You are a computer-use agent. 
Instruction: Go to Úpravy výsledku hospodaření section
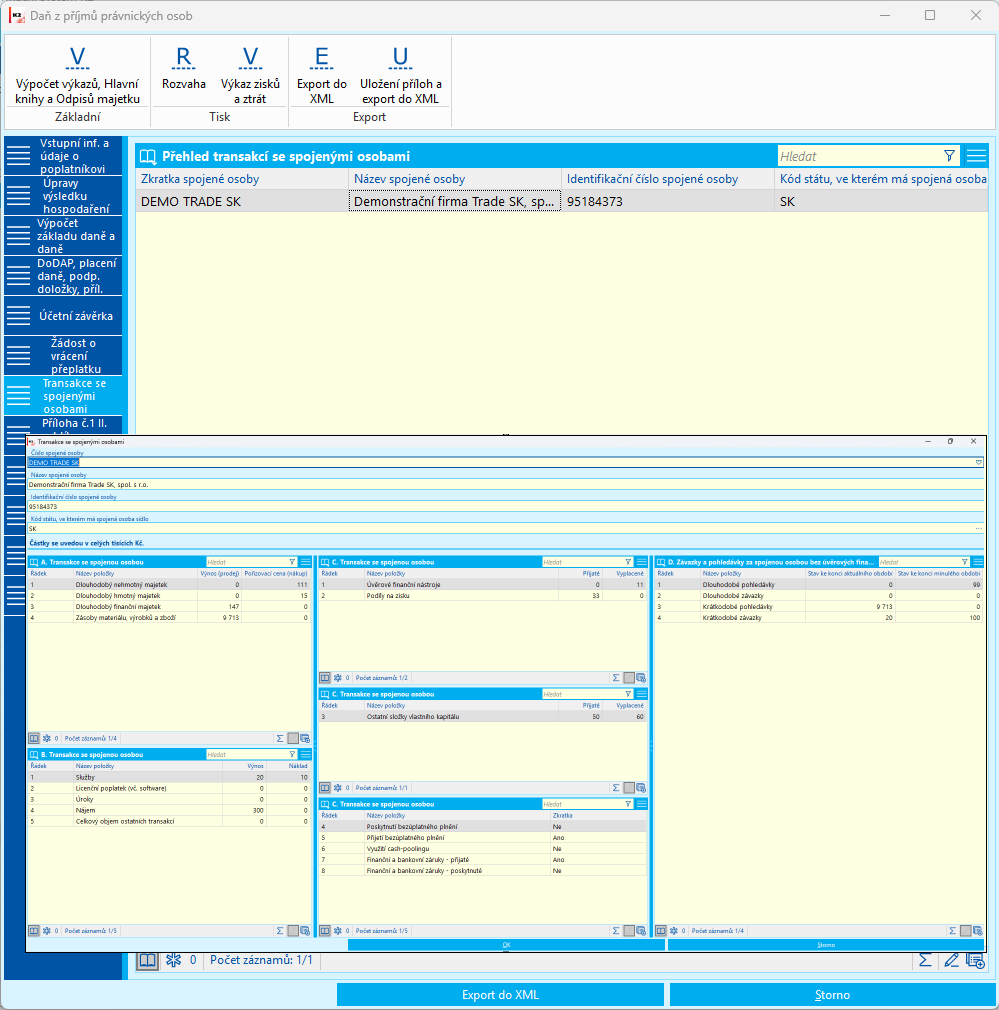coord(63,196)
